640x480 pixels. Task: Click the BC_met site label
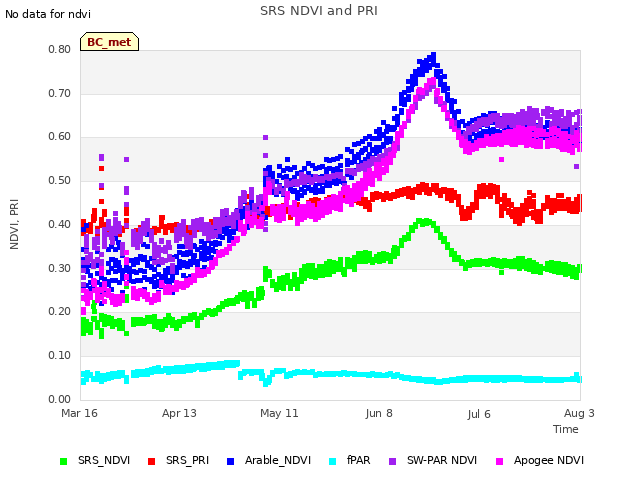[x=109, y=42]
